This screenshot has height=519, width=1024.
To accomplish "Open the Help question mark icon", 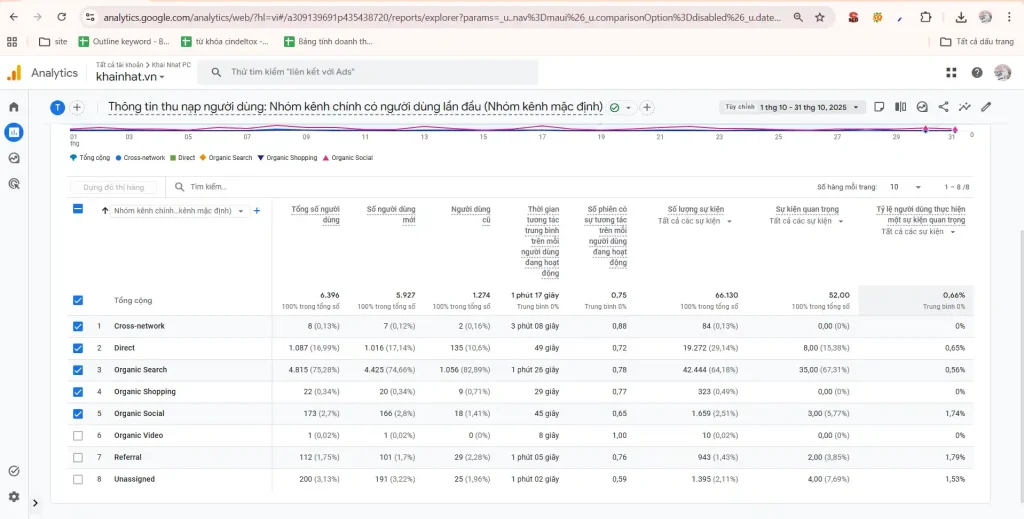I will click(977, 72).
